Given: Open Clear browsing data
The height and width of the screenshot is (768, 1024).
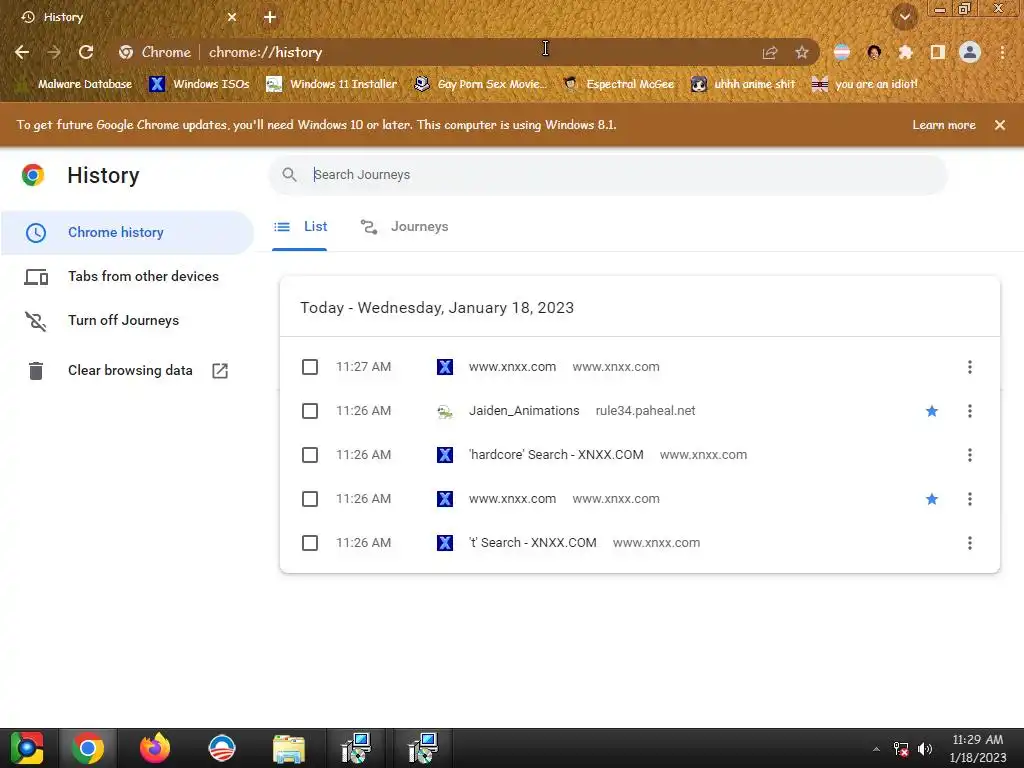Looking at the screenshot, I should pos(127,370).
